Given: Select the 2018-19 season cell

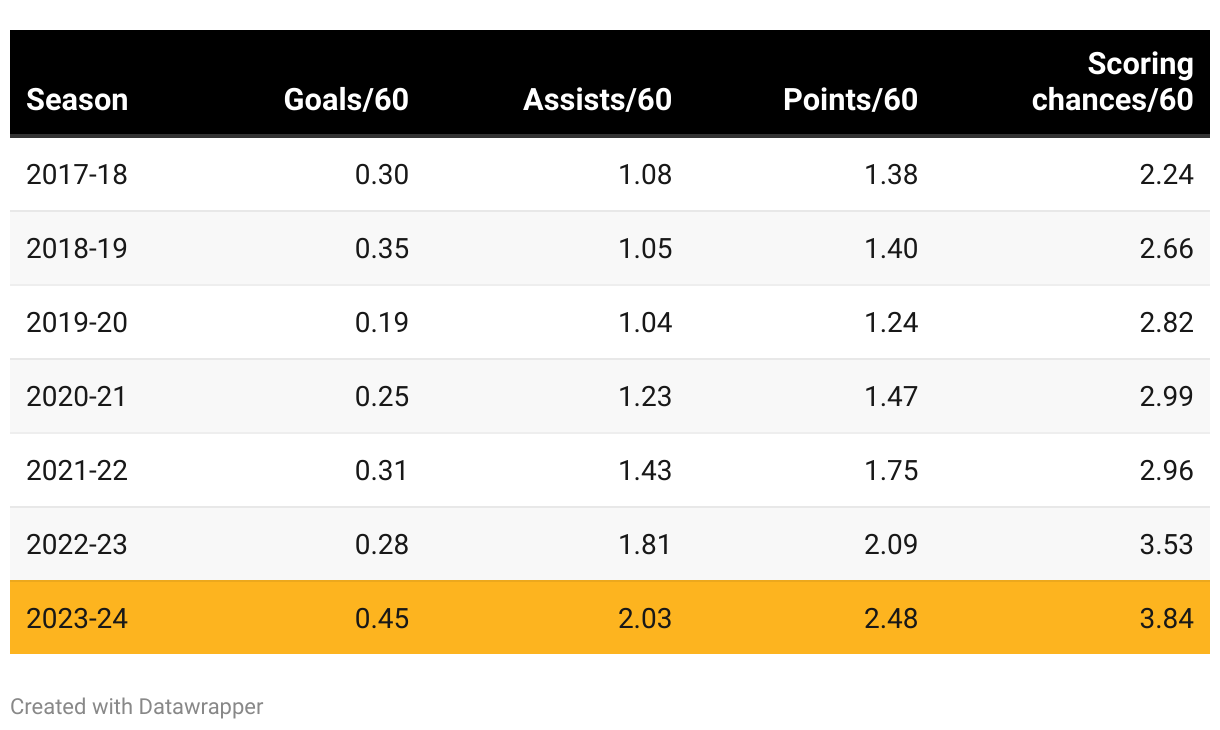Looking at the screenshot, I should point(77,249).
